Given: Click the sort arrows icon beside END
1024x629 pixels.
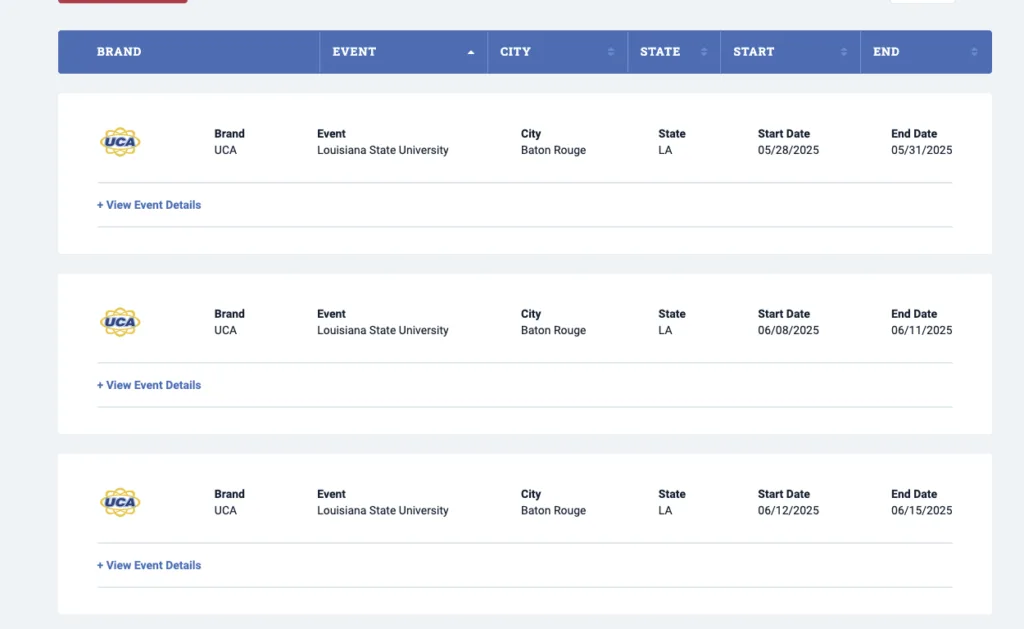Looking at the screenshot, I should click(974, 52).
